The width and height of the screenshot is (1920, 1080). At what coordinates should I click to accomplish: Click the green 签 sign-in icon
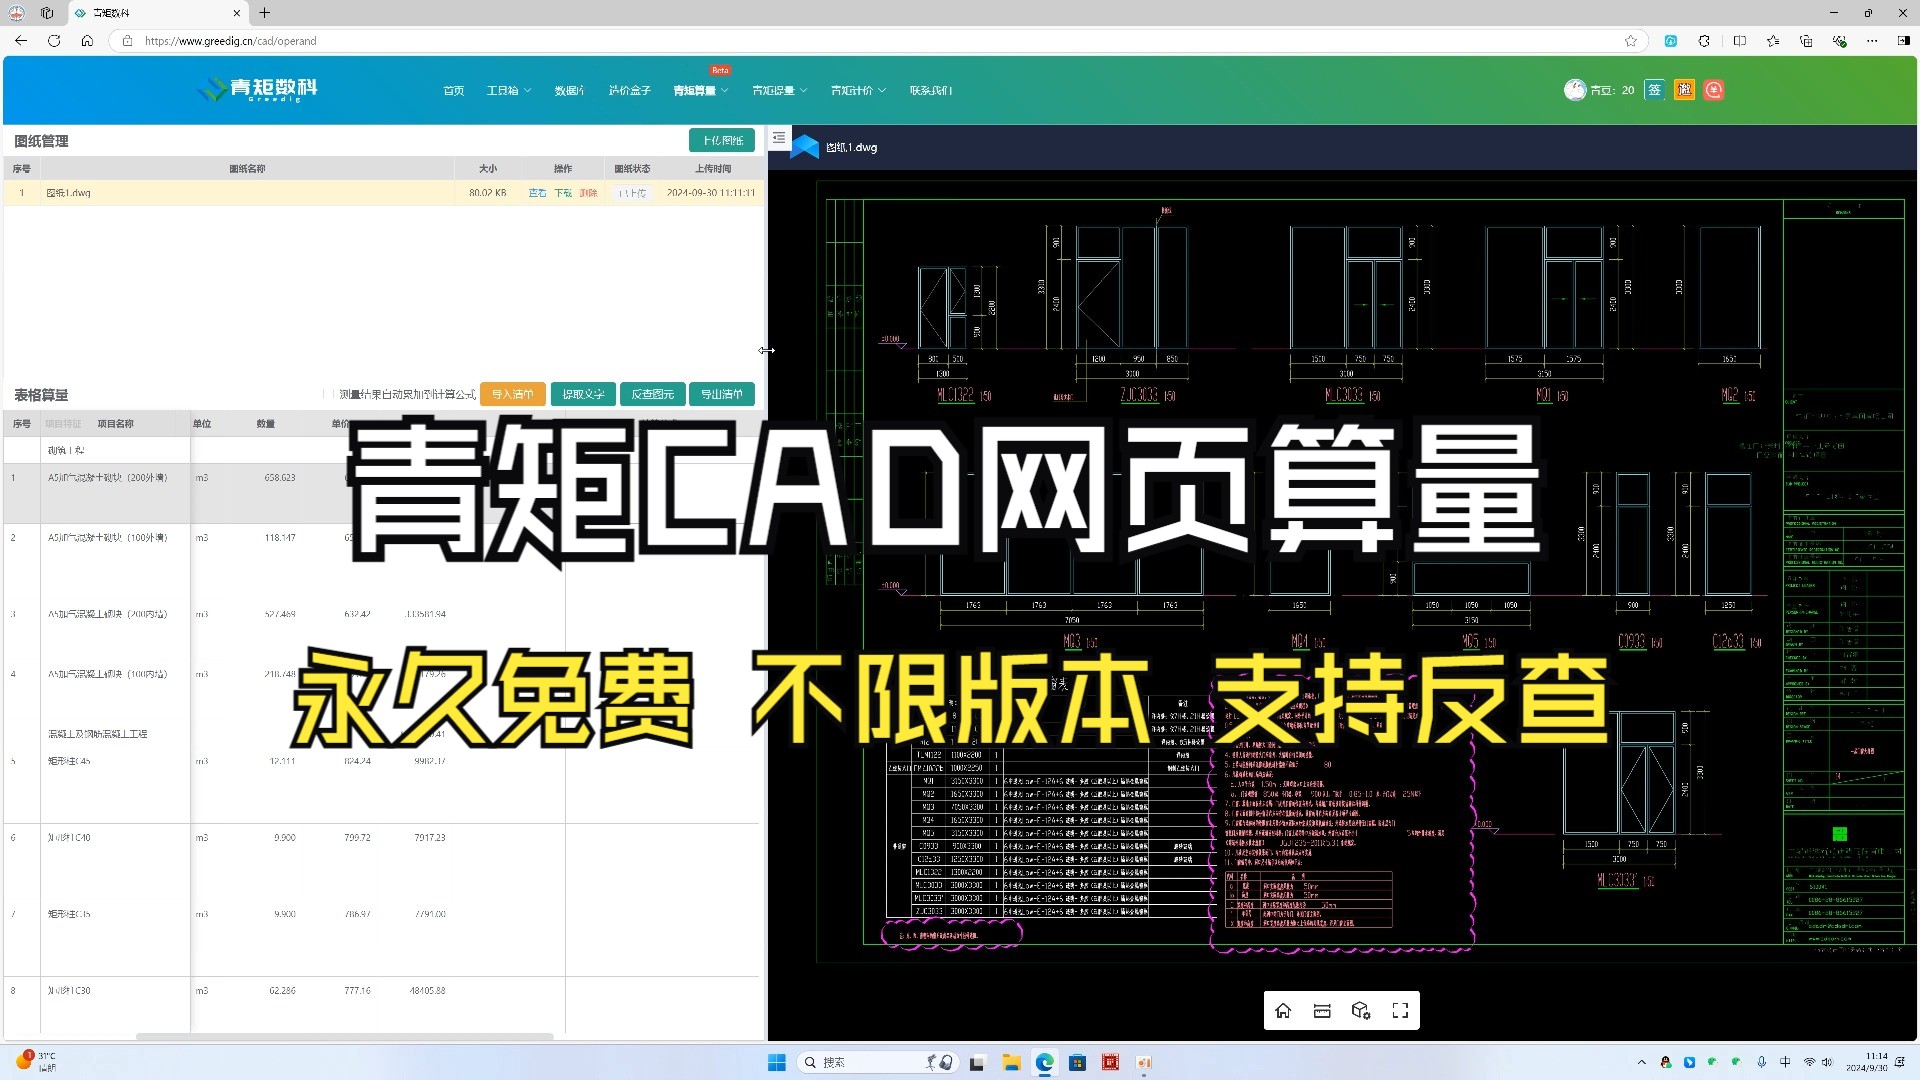(1655, 90)
